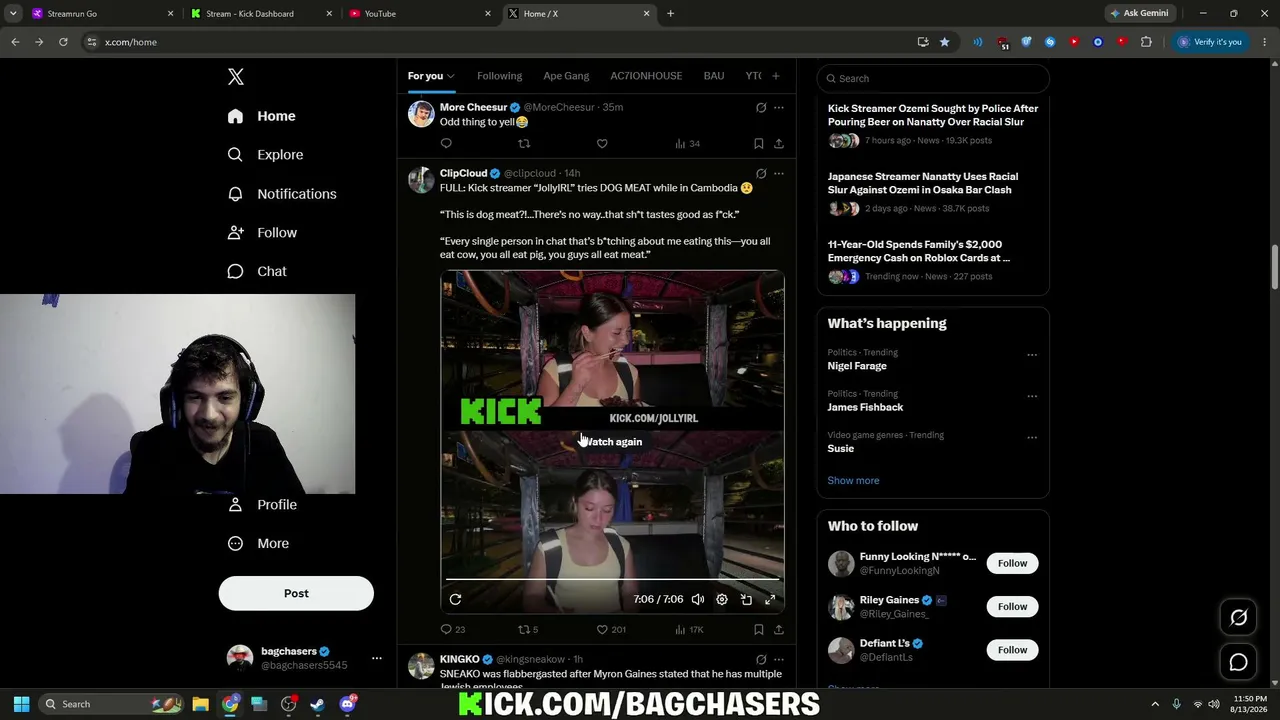Open the Nigel Farage trending topic
Viewport: 1280px width, 720px height.
point(857,366)
